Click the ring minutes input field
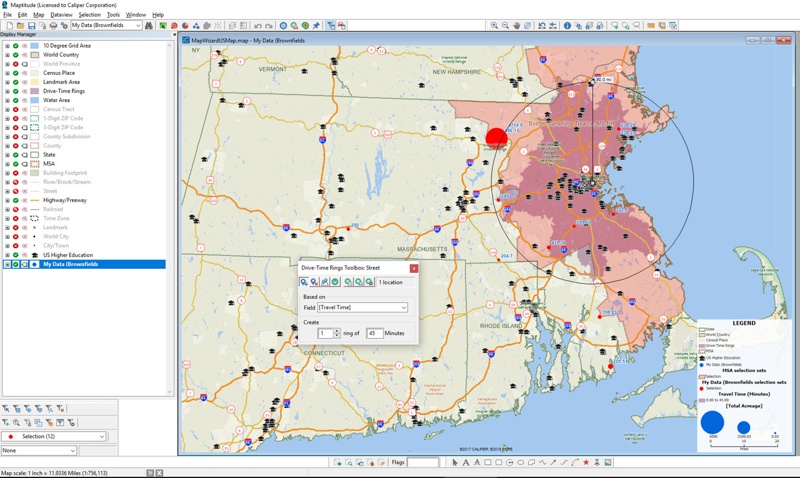 [x=374, y=333]
